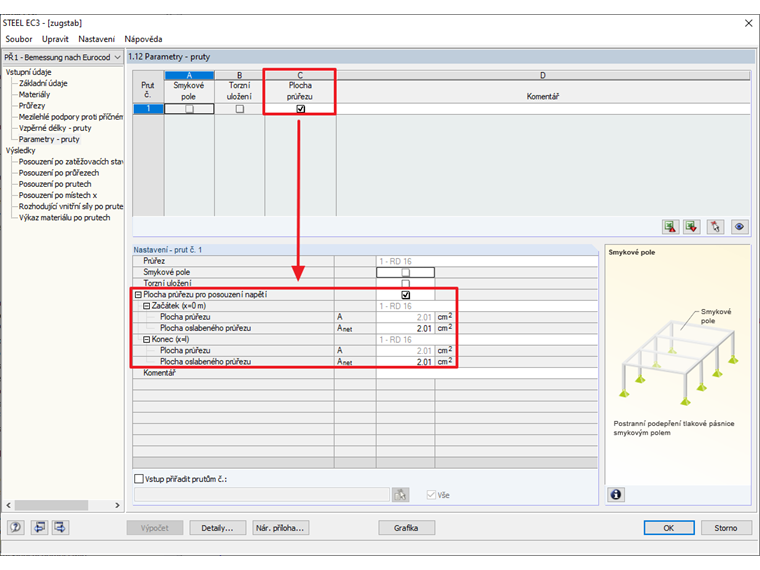Screen dimensions: 760x570
Task: Open the Soubor menu
Action: point(19,39)
